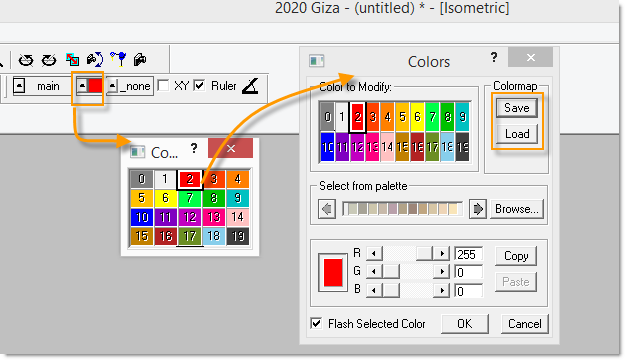Viewport: 625px width, 360px height.
Task: Enable the XY checkbox
Action: [163, 85]
